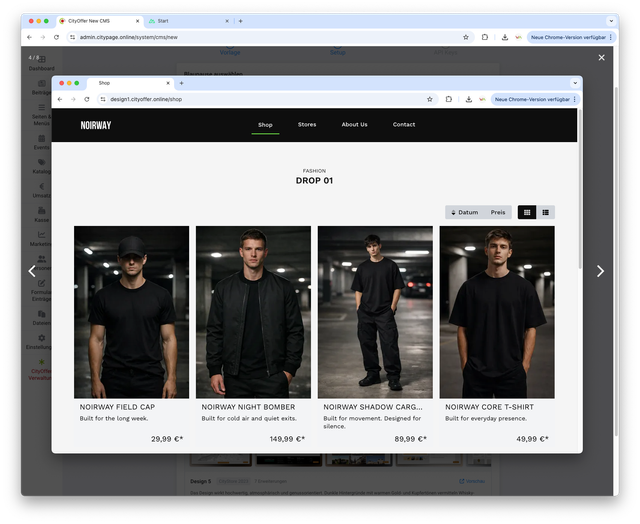640x524 pixels.
Task: Switch to grid view layout
Action: coord(527,212)
